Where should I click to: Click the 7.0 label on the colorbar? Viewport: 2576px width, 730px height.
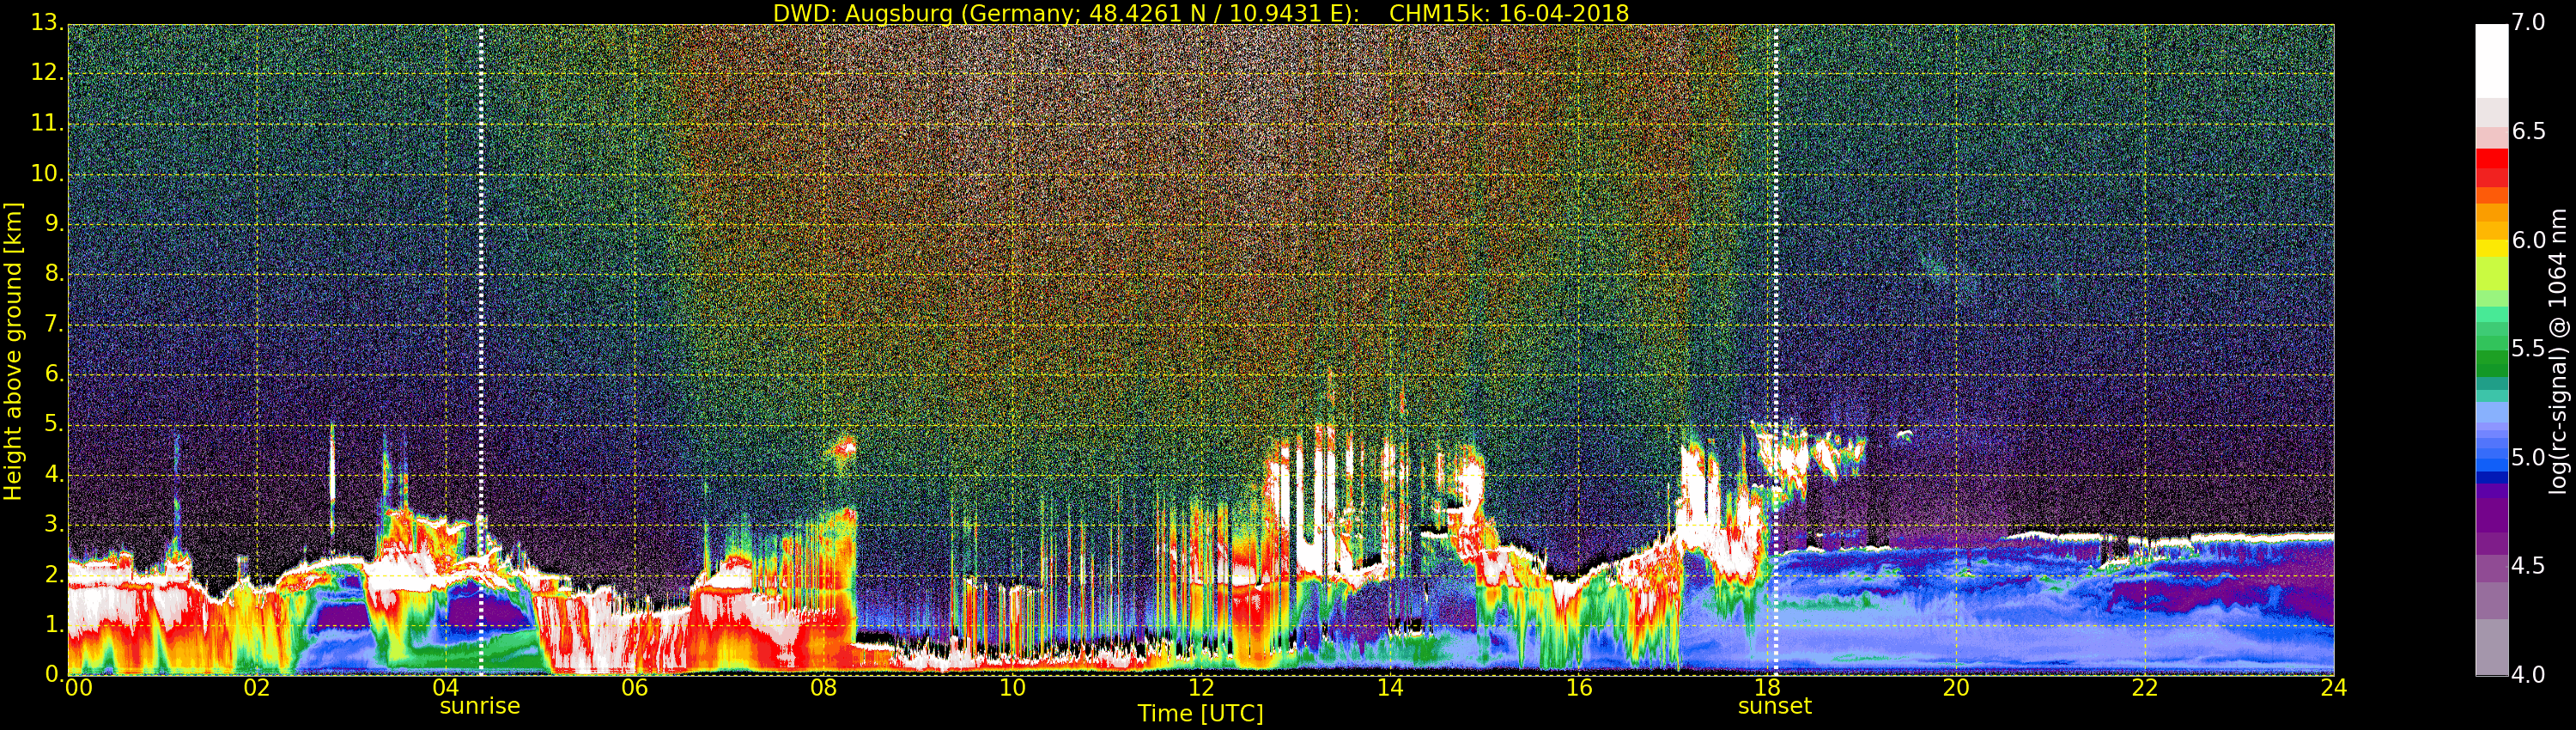tap(2528, 23)
